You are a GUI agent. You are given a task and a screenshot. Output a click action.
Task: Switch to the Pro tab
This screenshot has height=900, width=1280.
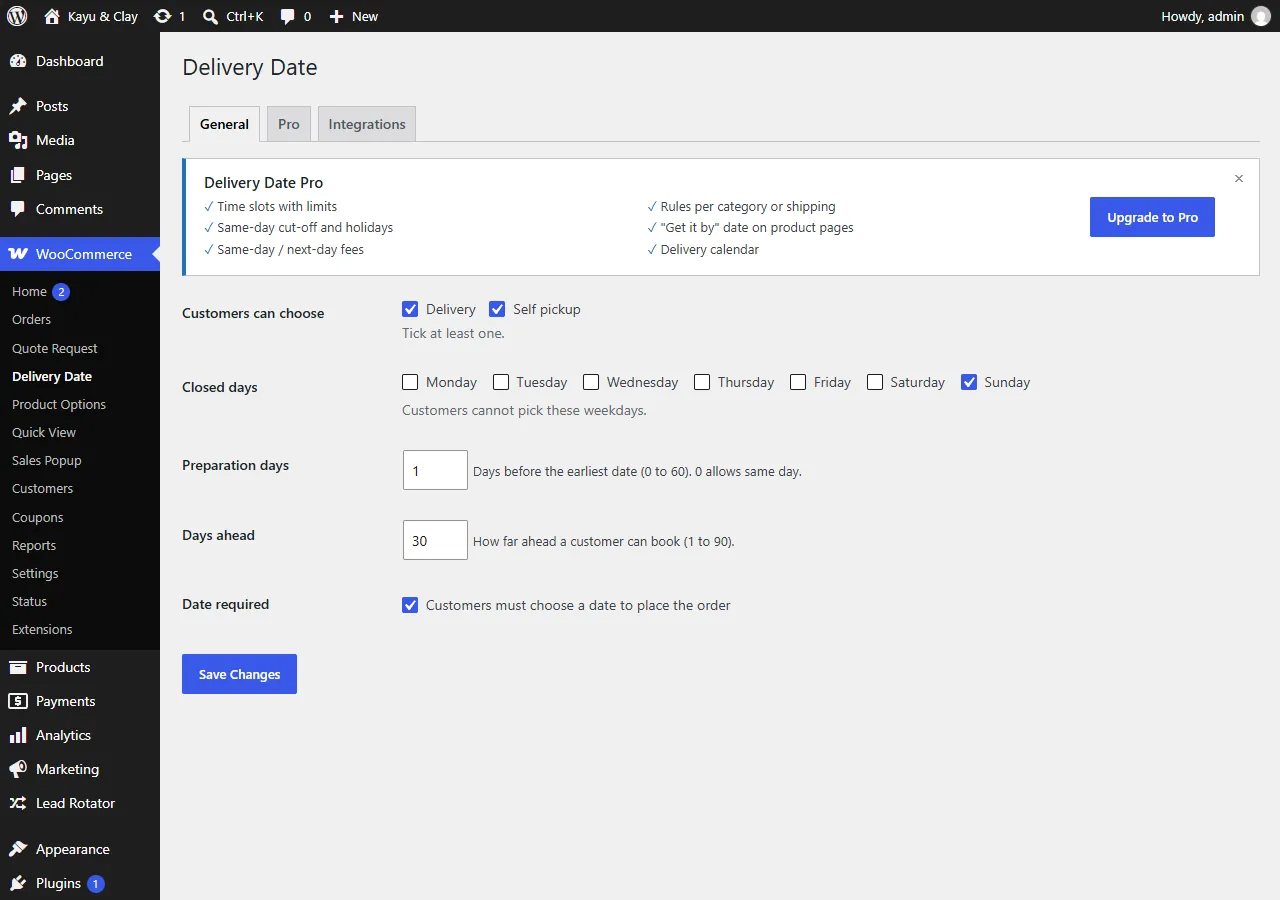pyautogui.click(x=289, y=124)
